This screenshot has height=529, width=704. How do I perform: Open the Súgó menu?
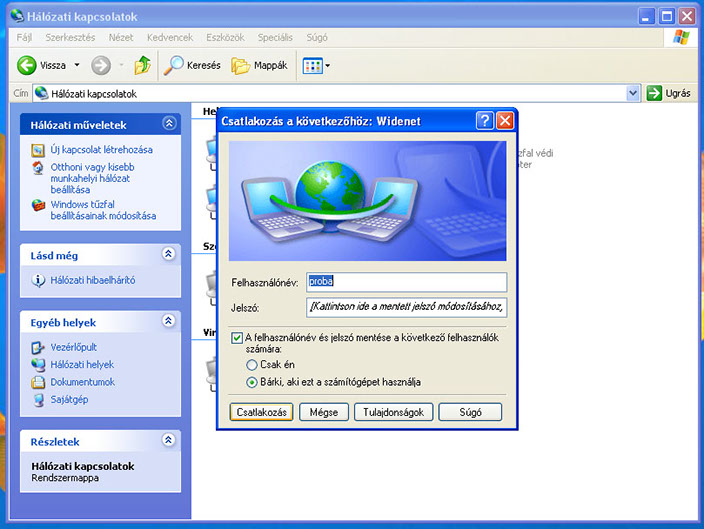coord(317,38)
